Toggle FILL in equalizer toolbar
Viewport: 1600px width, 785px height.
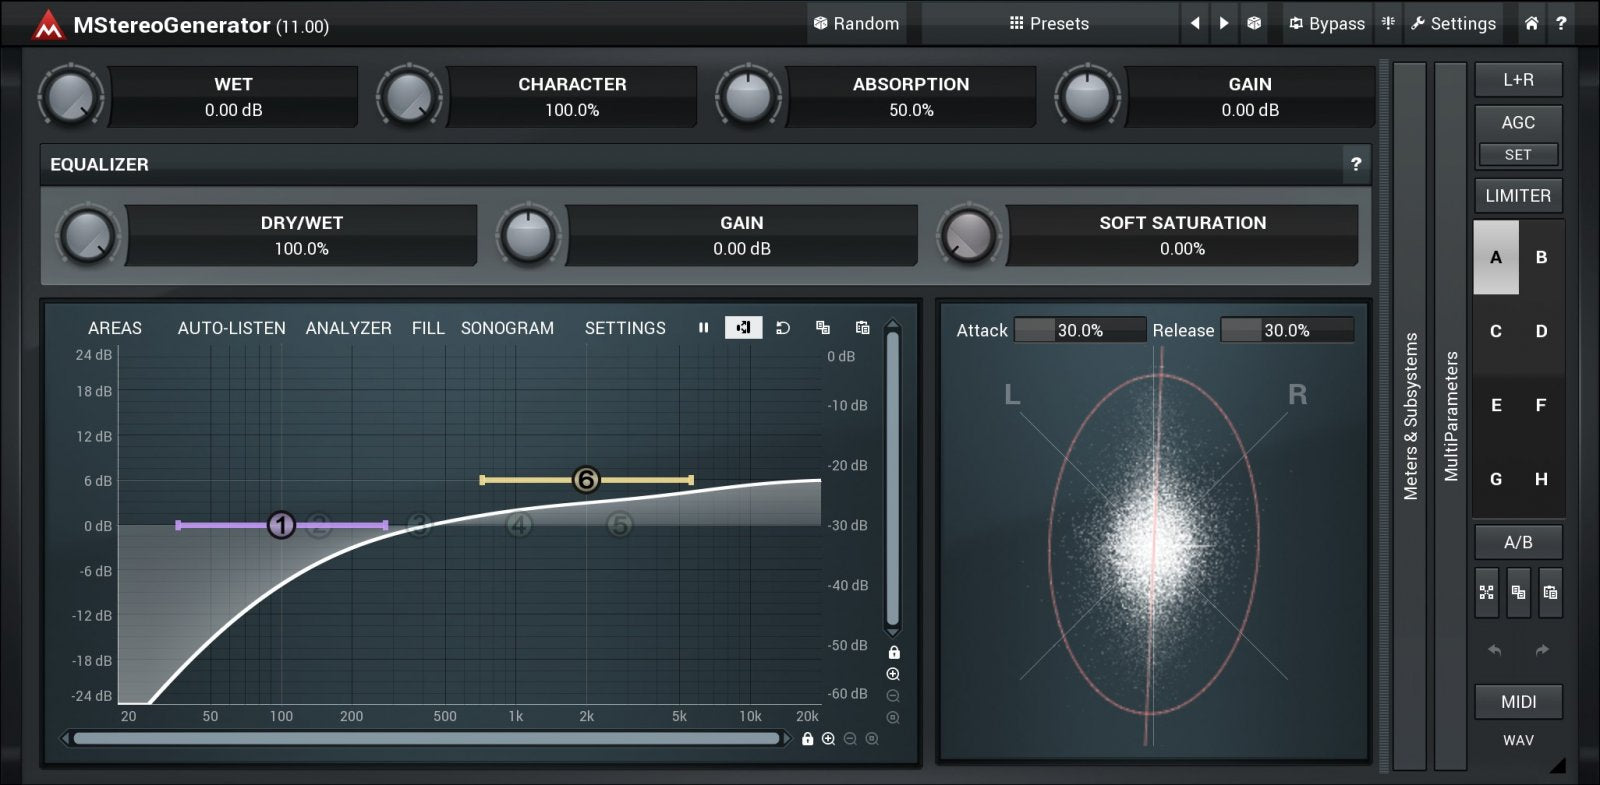(x=428, y=328)
